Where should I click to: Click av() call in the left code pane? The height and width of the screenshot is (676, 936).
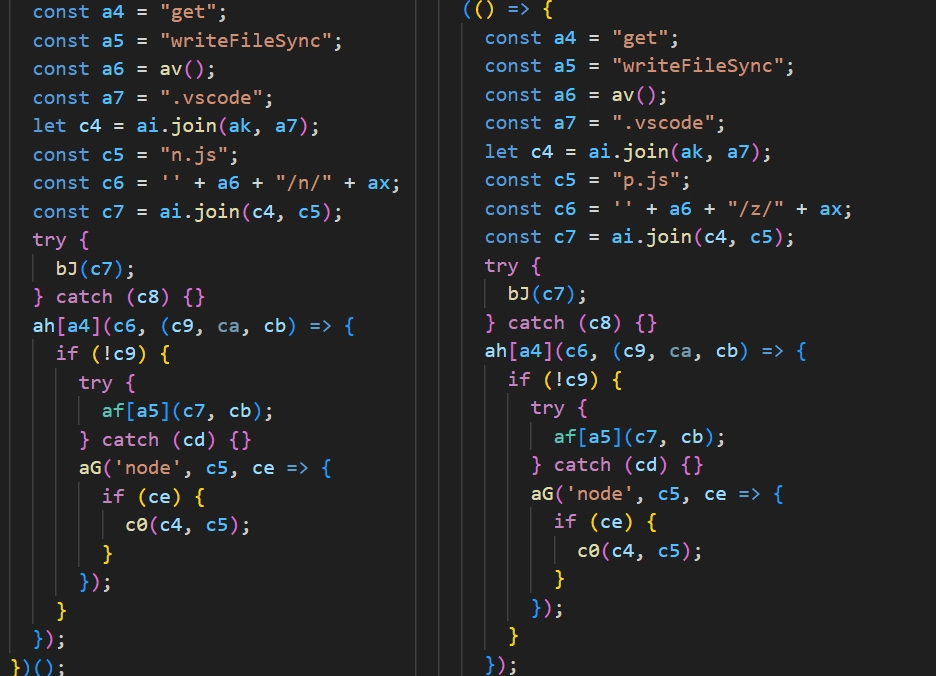(181, 69)
